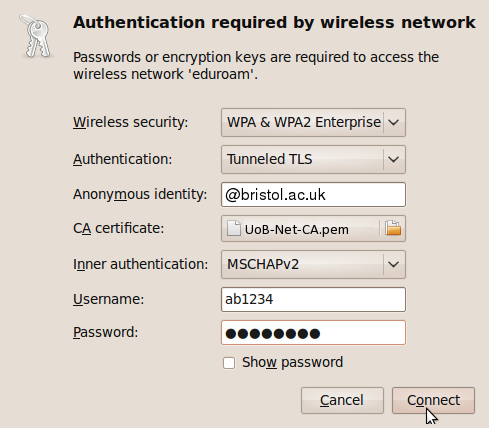Click the Anonymous identity text field

click(x=313, y=194)
